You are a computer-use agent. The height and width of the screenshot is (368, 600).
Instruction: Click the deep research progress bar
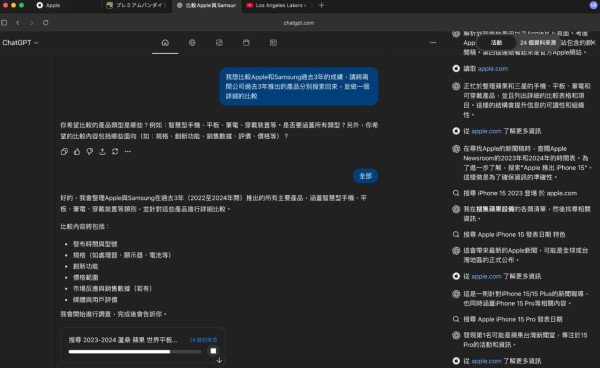point(135,352)
